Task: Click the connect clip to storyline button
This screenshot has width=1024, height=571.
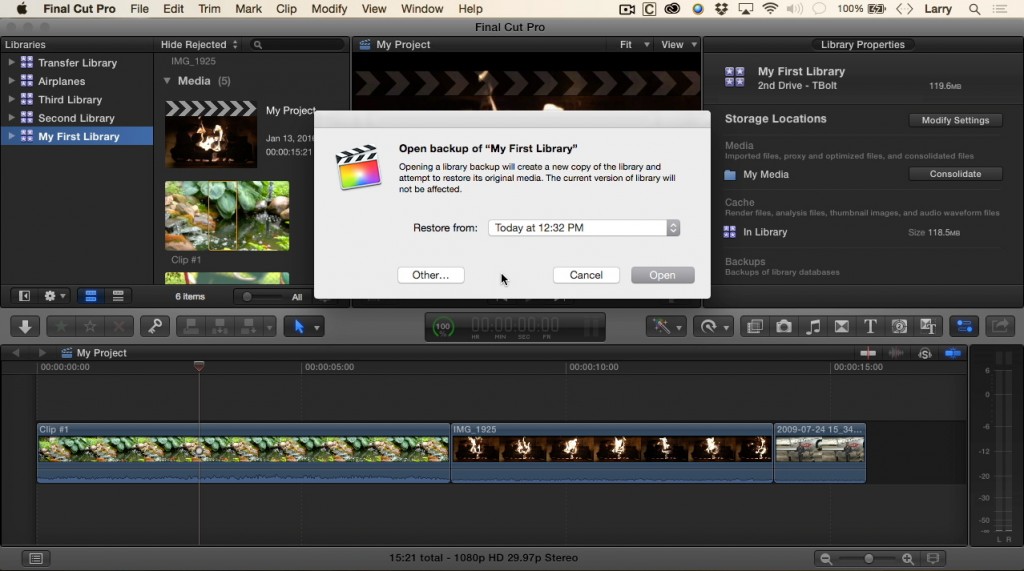Action: tap(191, 326)
